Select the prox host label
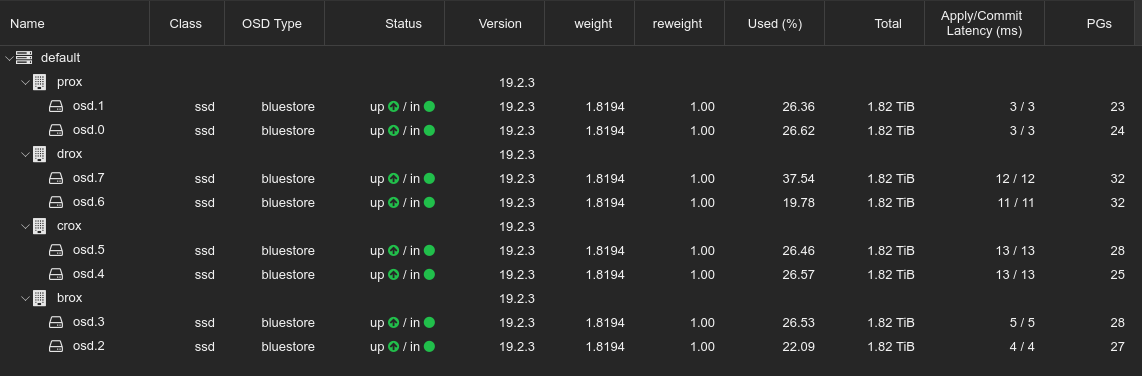 (69, 82)
